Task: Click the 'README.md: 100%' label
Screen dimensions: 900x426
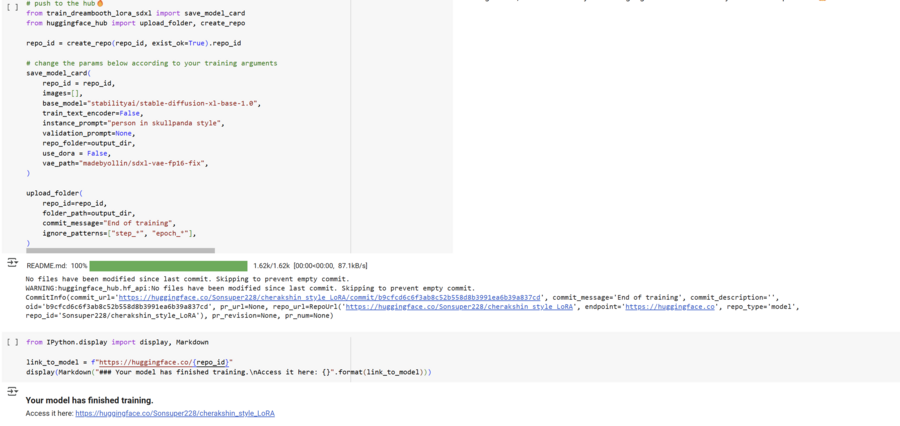Action: pyautogui.click(x=57, y=266)
